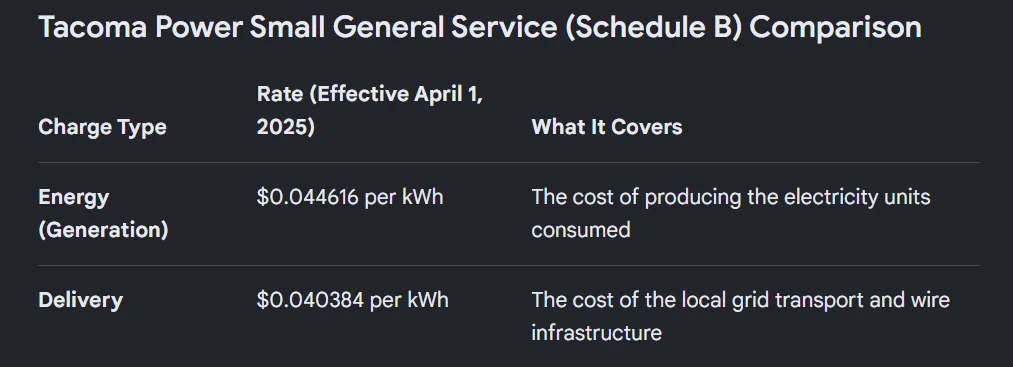Click the electricity production cost description
The height and width of the screenshot is (367, 1013).
(731, 213)
